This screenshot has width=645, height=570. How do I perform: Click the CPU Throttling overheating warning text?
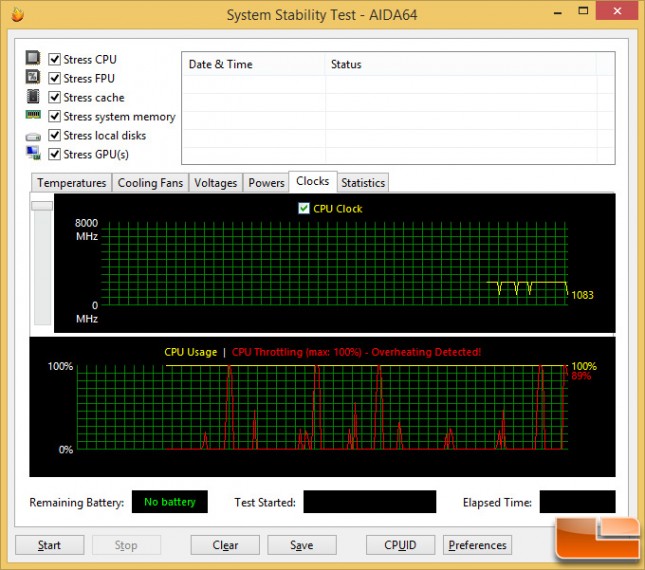[356, 352]
